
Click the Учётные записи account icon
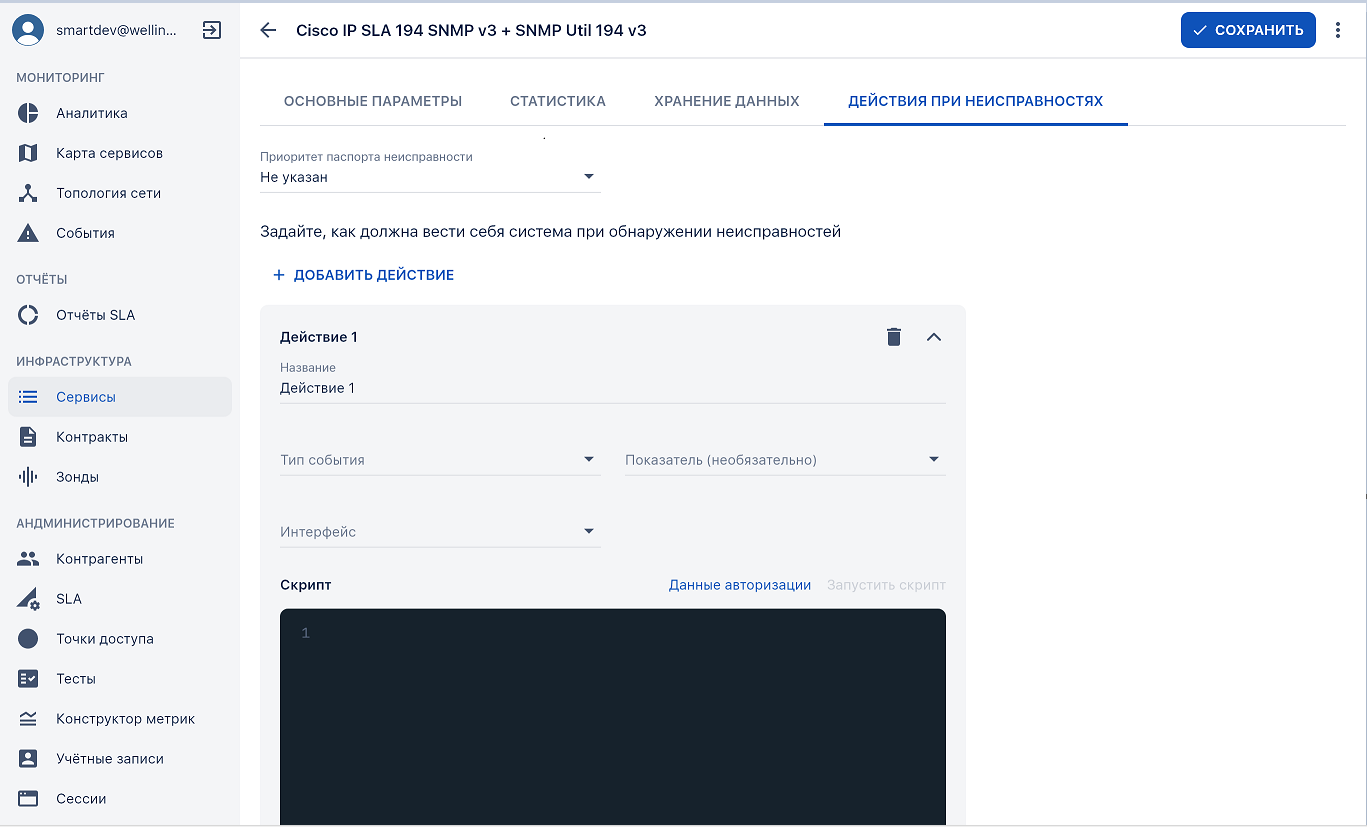(28, 759)
